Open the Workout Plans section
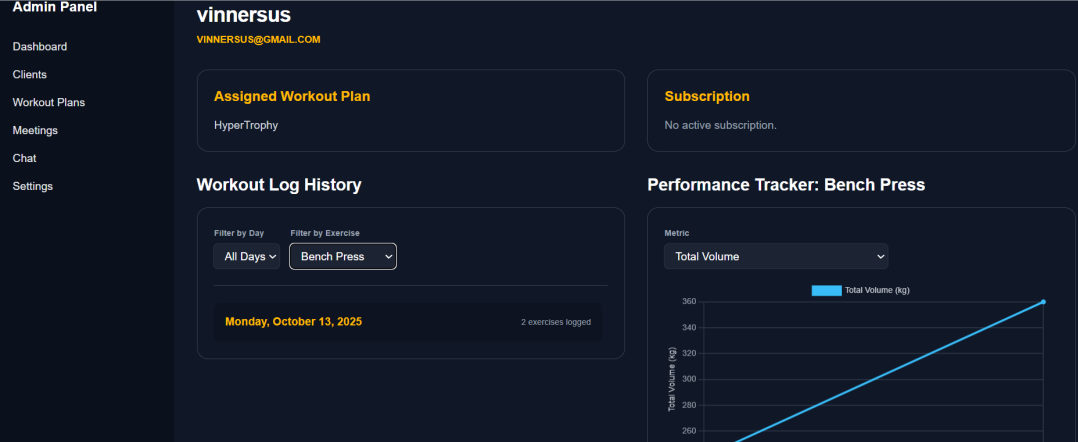 tap(49, 102)
